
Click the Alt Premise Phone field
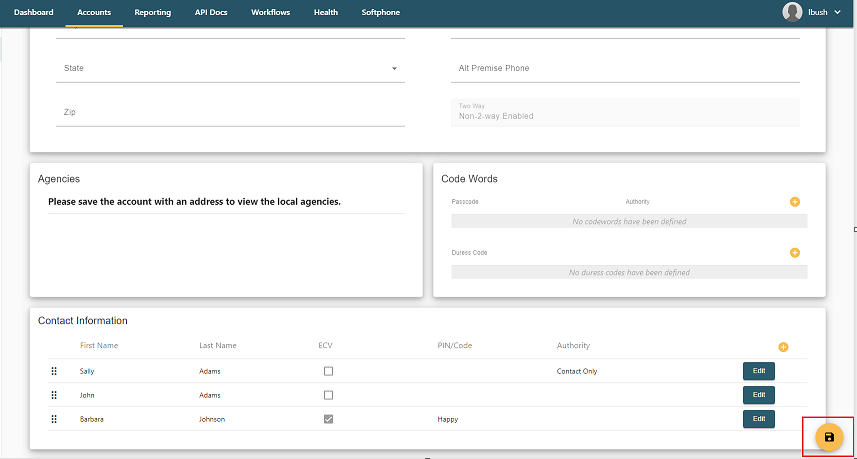[624, 69]
